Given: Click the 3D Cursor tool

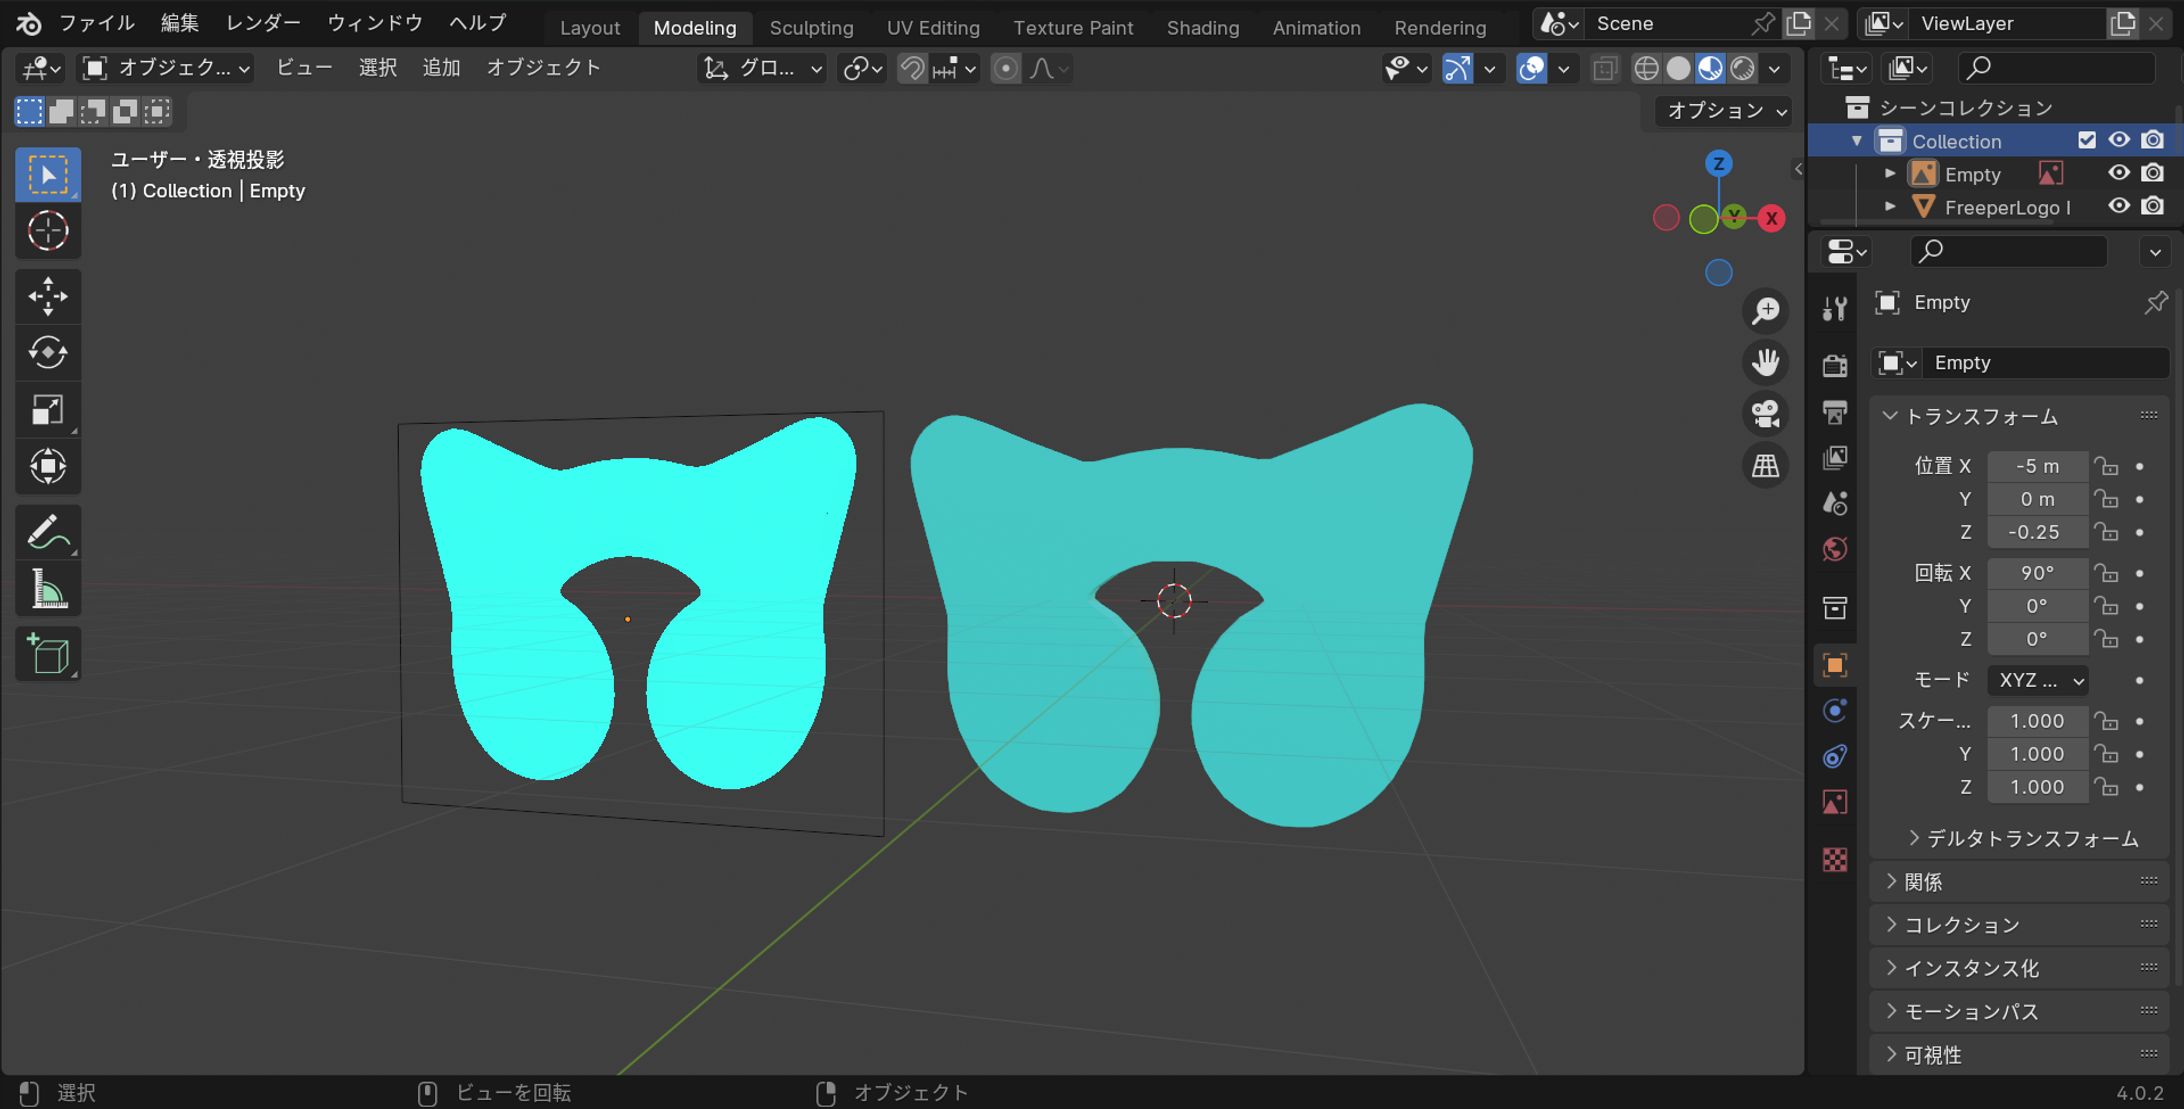Looking at the screenshot, I should (x=47, y=231).
